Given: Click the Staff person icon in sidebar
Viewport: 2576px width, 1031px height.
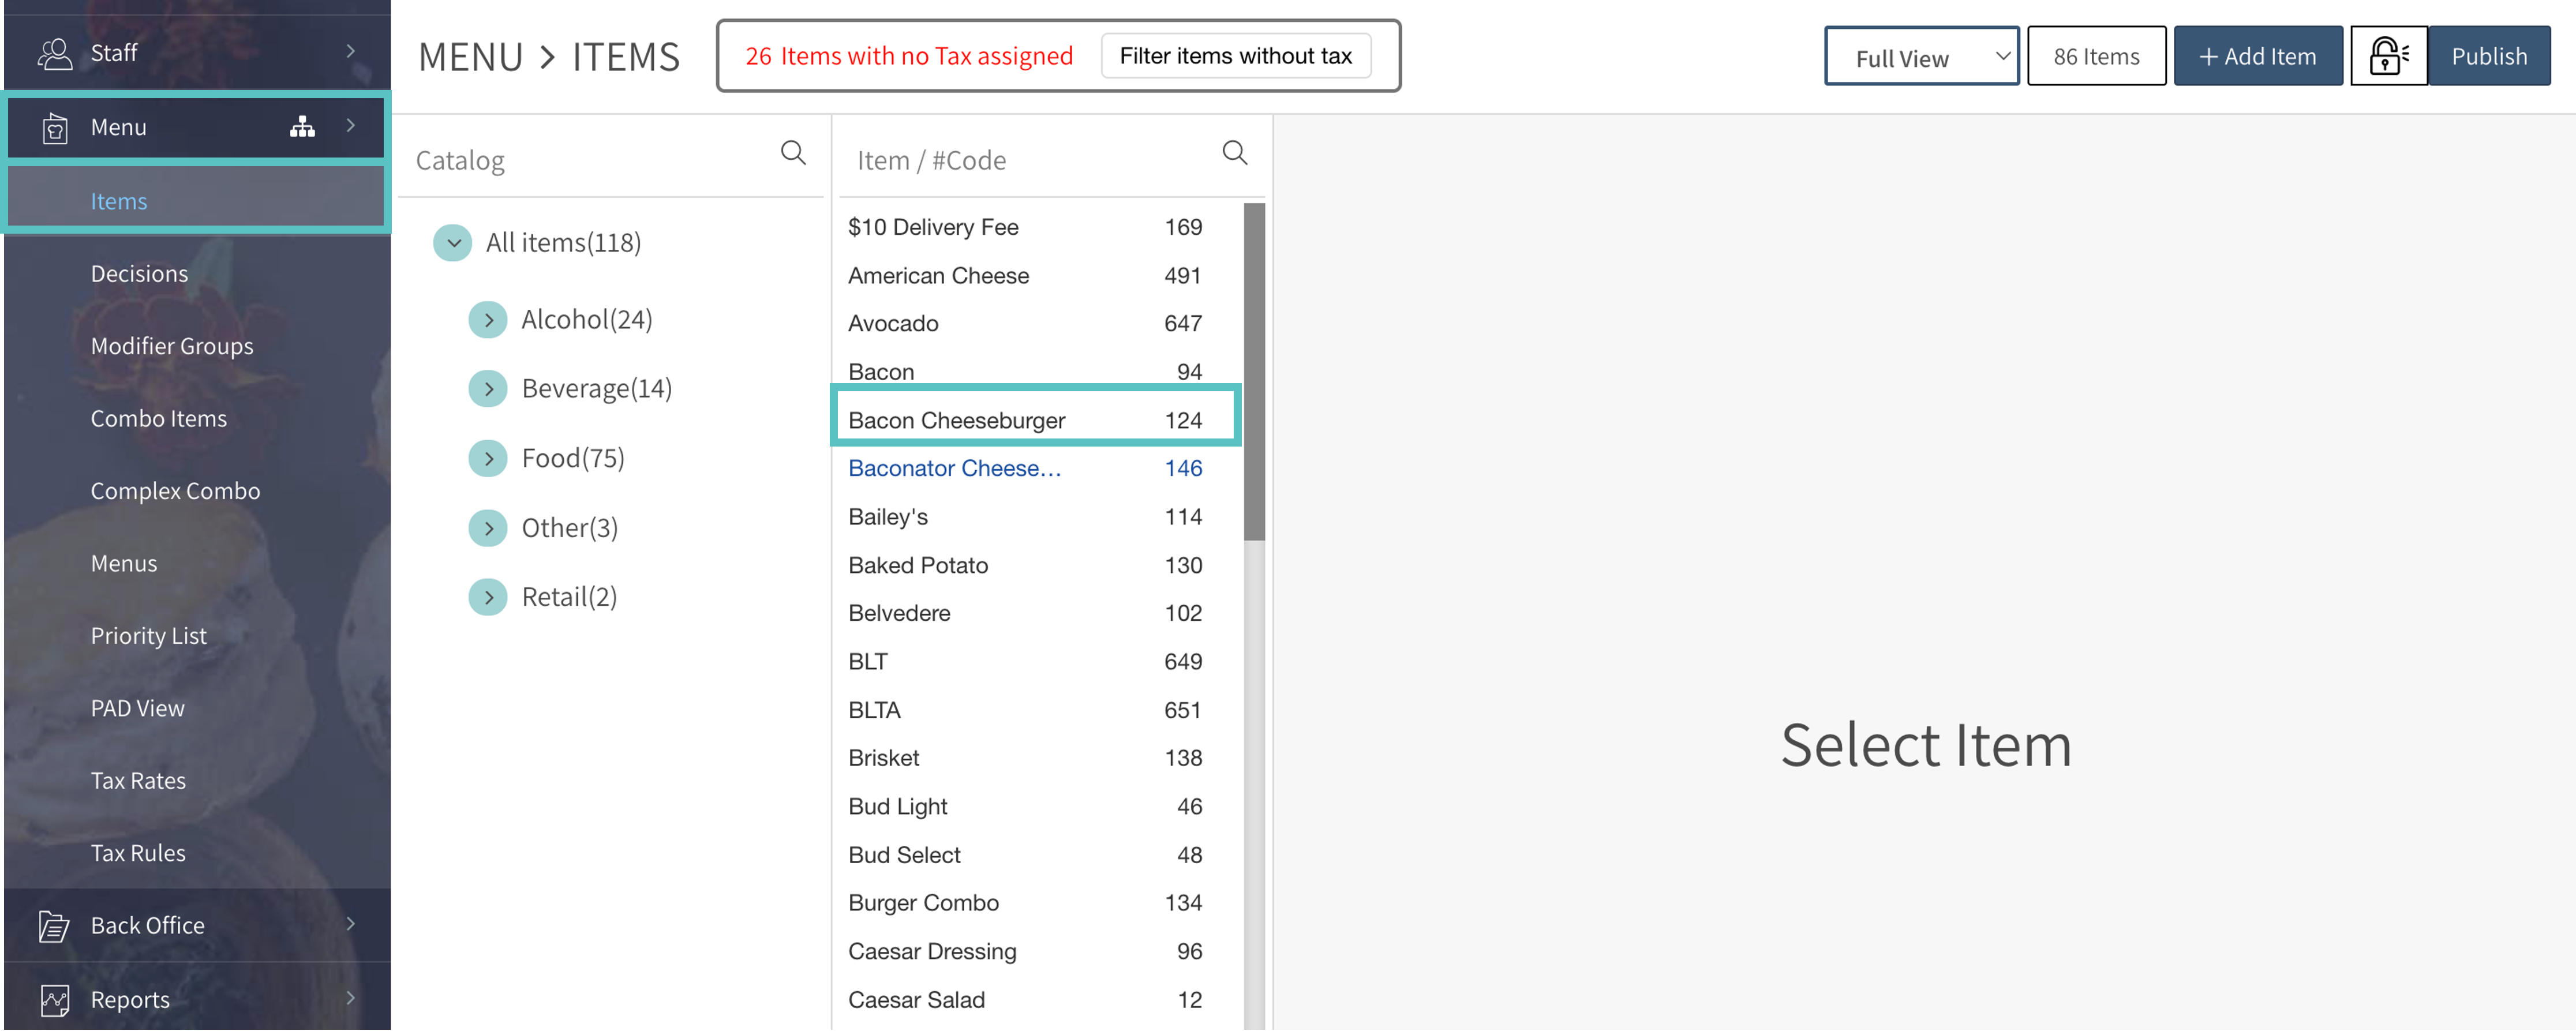Looking at the screenshot, I should click(54, 53).
